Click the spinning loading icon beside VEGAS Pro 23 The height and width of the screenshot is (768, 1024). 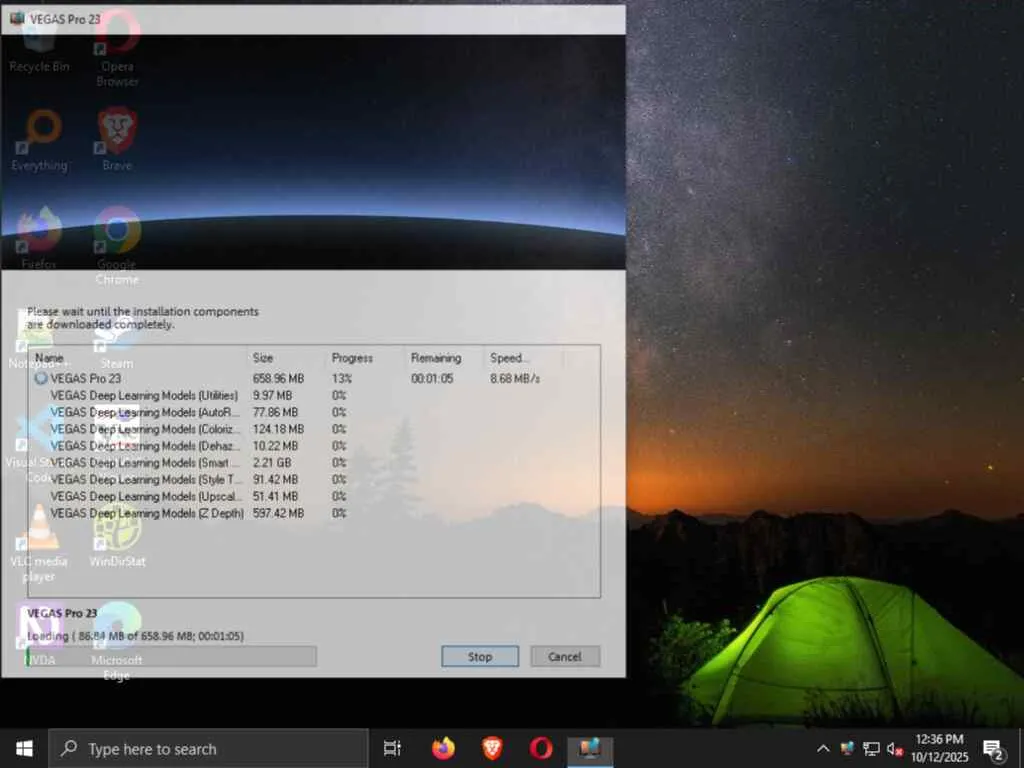click(41, 378)
